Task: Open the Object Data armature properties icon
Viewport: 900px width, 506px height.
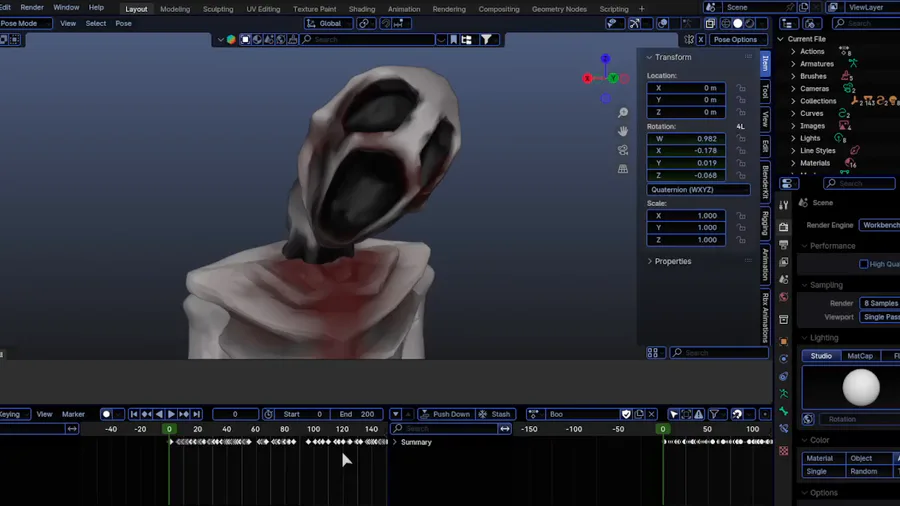Action: coord(783,394)
